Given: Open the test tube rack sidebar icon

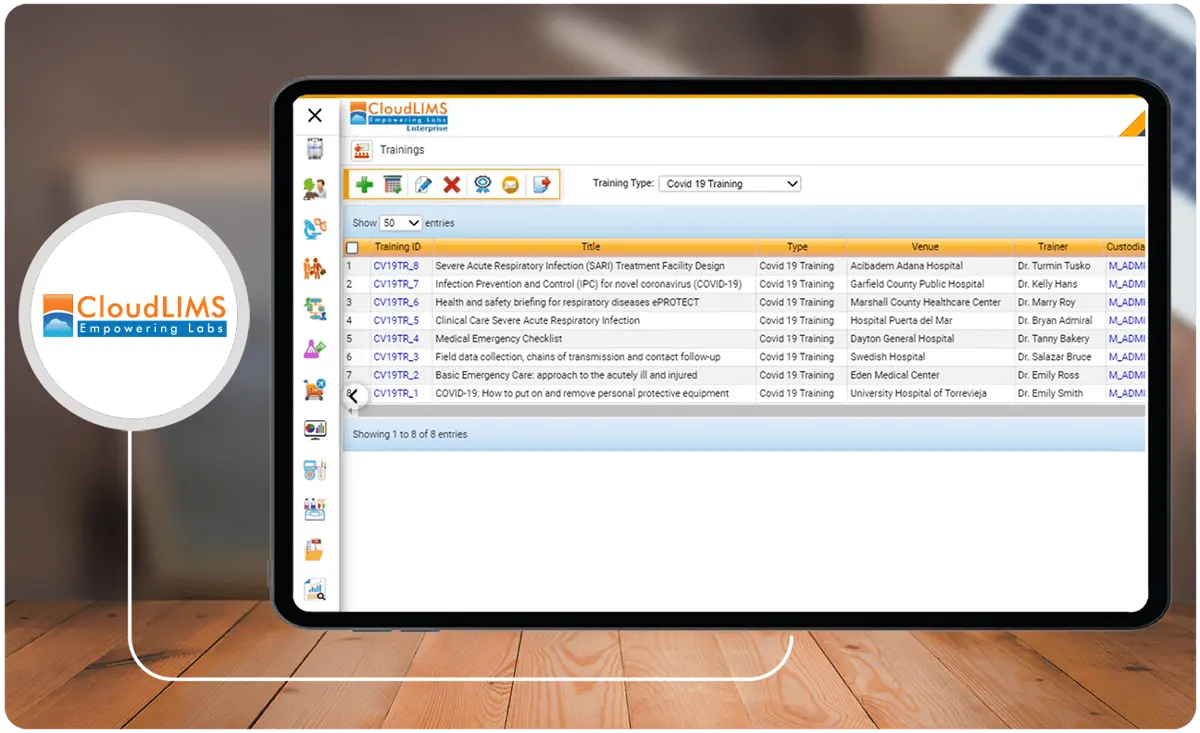Looking at the screenshot, I should coord(315,509).
